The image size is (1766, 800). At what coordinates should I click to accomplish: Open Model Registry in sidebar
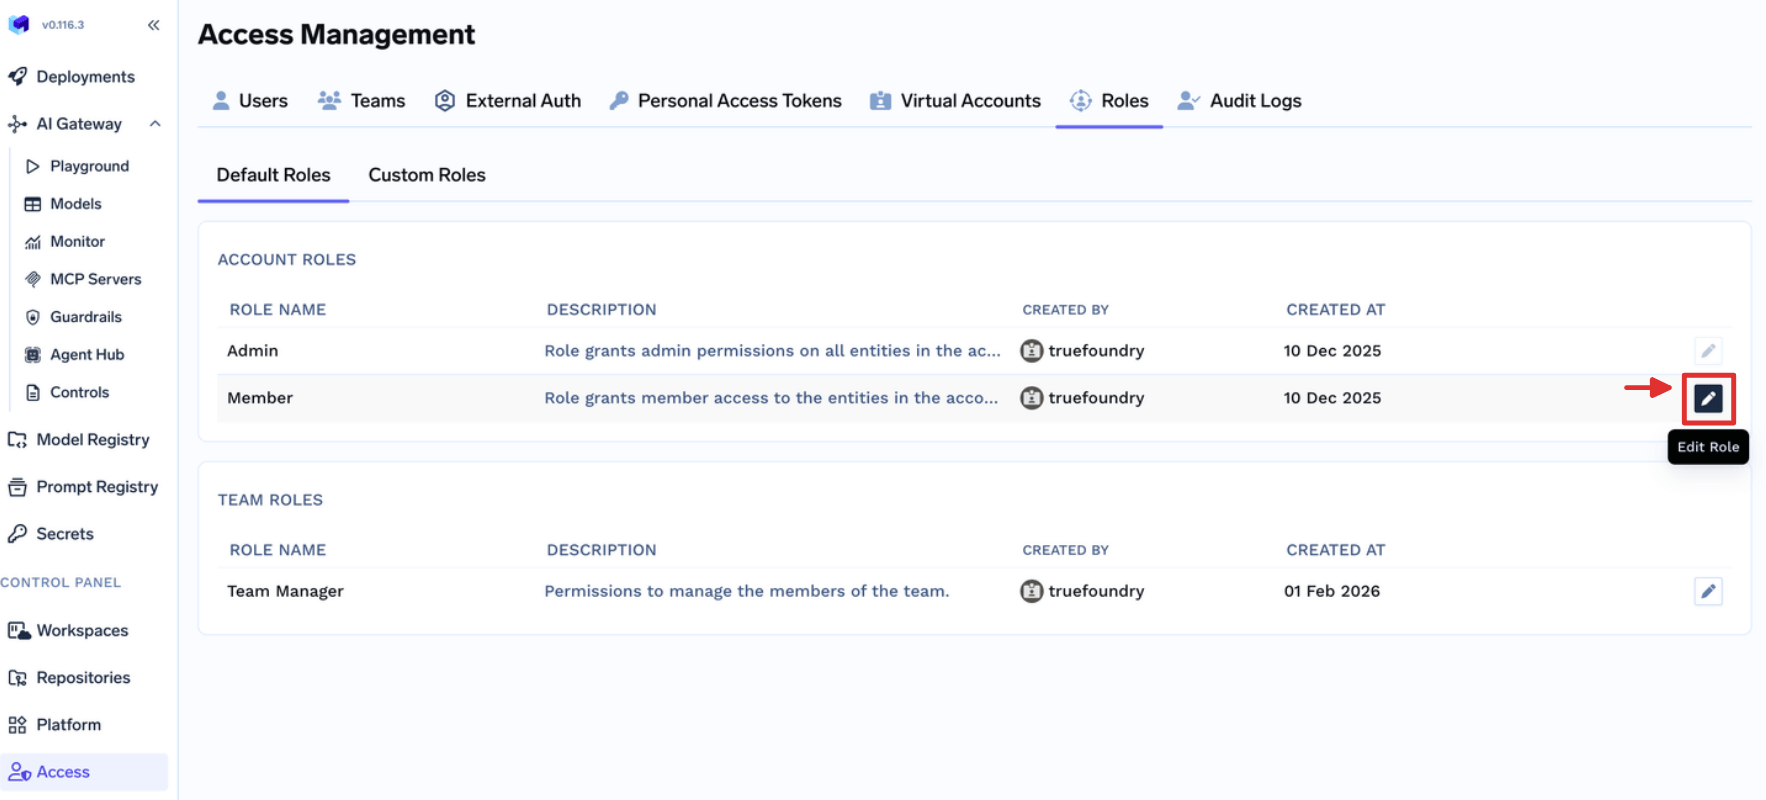pyautogui.click(x=92, y=440)
